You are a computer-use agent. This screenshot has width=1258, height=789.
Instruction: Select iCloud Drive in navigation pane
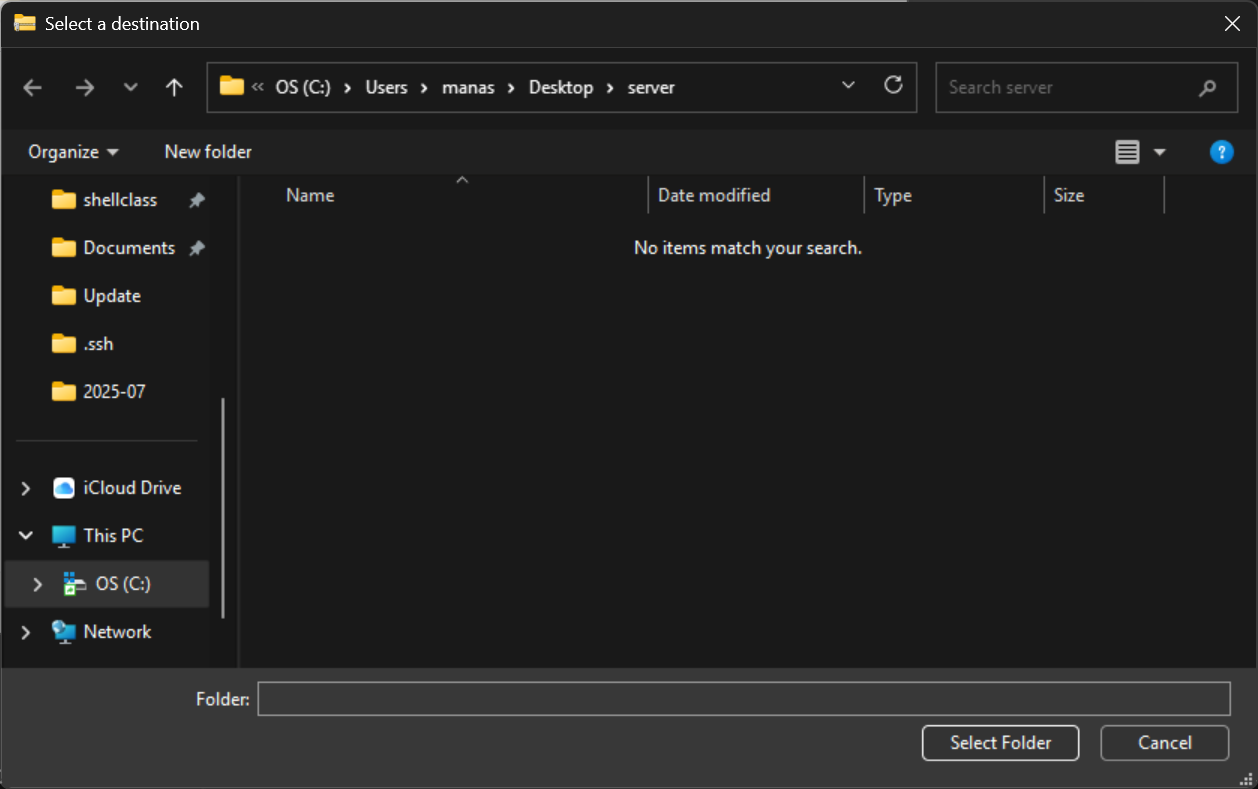132,488
